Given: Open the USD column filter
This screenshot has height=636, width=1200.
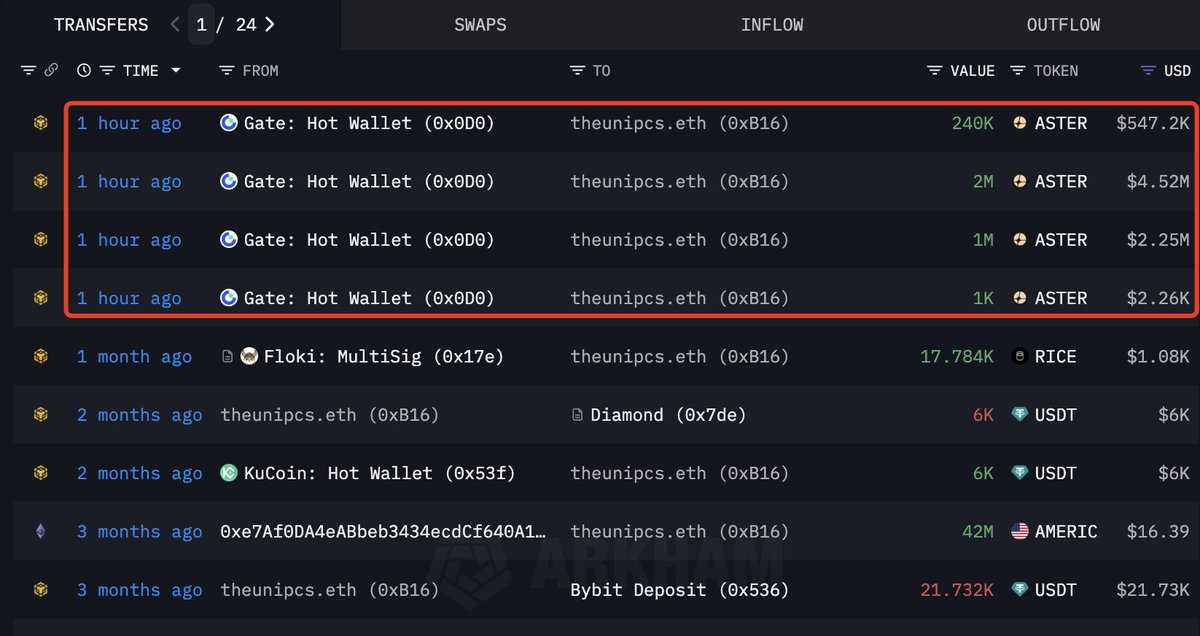Looking at the screenshot, I should pos(1148,71).
